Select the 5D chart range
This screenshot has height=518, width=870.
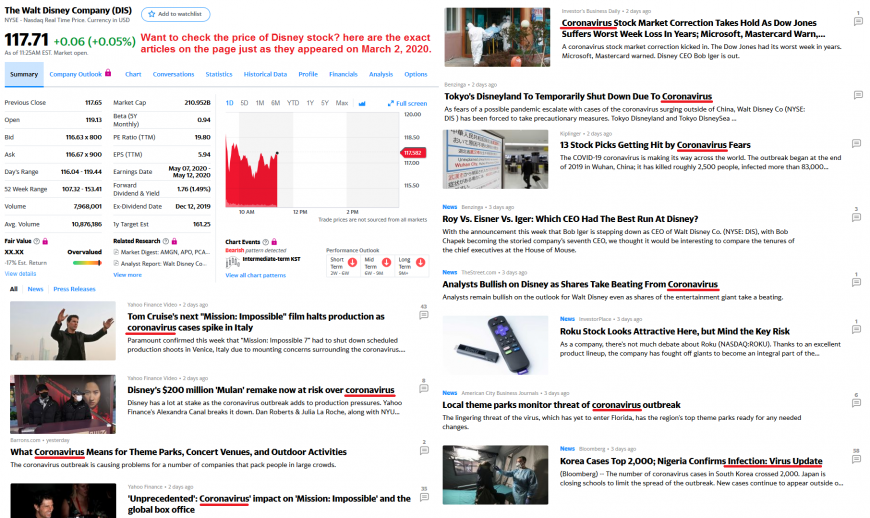click(244, 103)
